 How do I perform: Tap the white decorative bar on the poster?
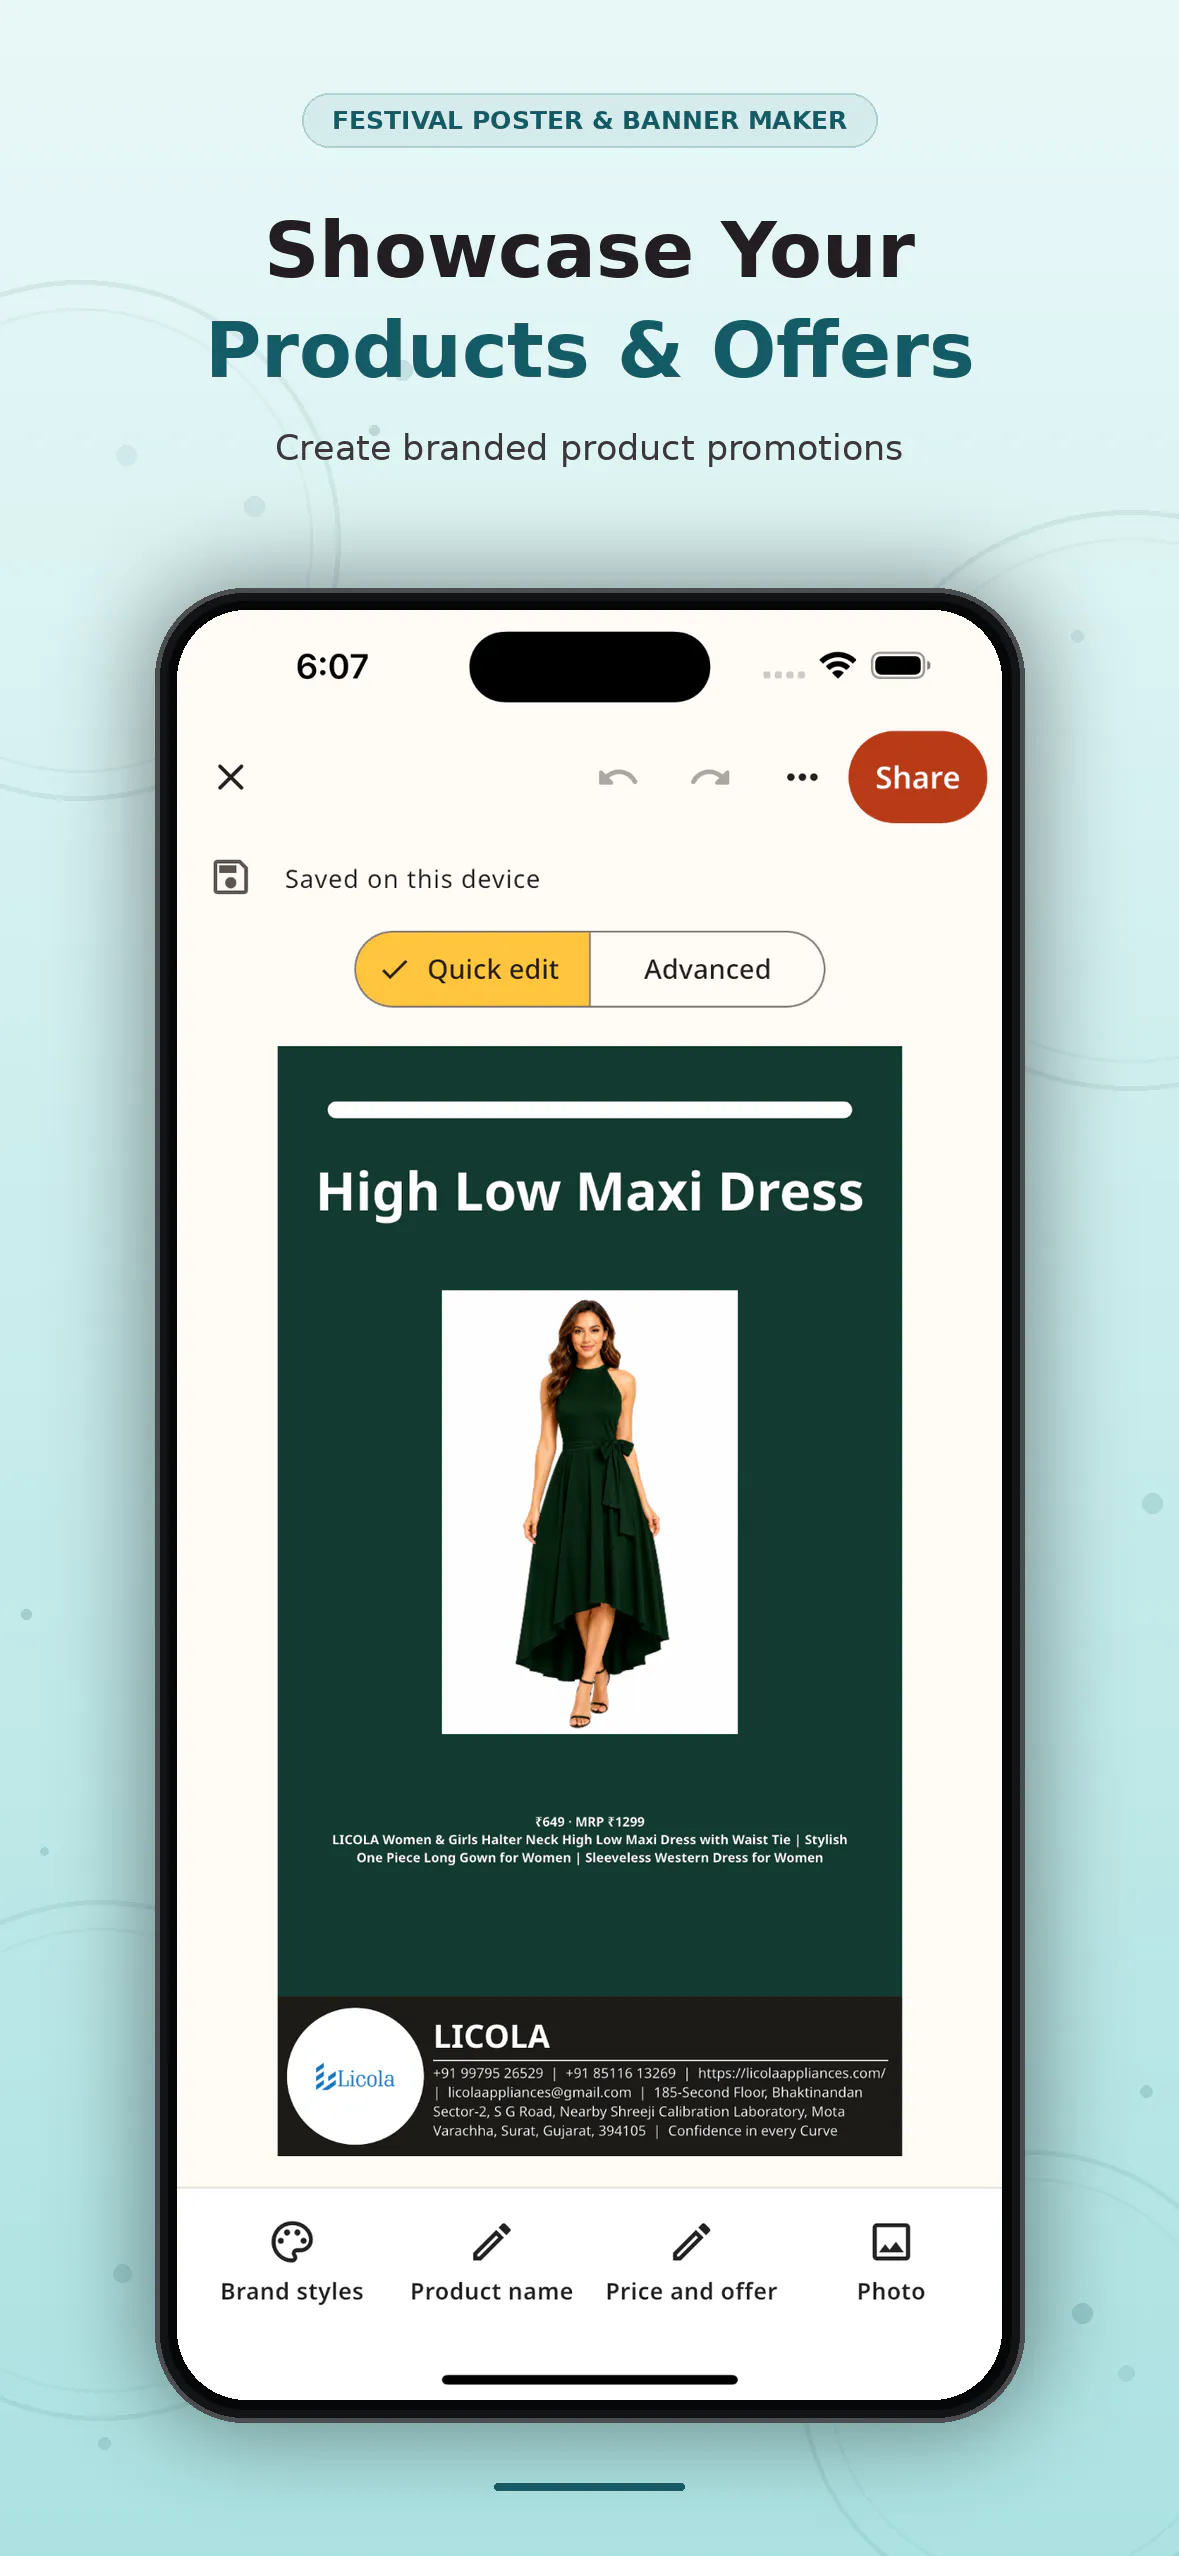(x=590, y=1109)
